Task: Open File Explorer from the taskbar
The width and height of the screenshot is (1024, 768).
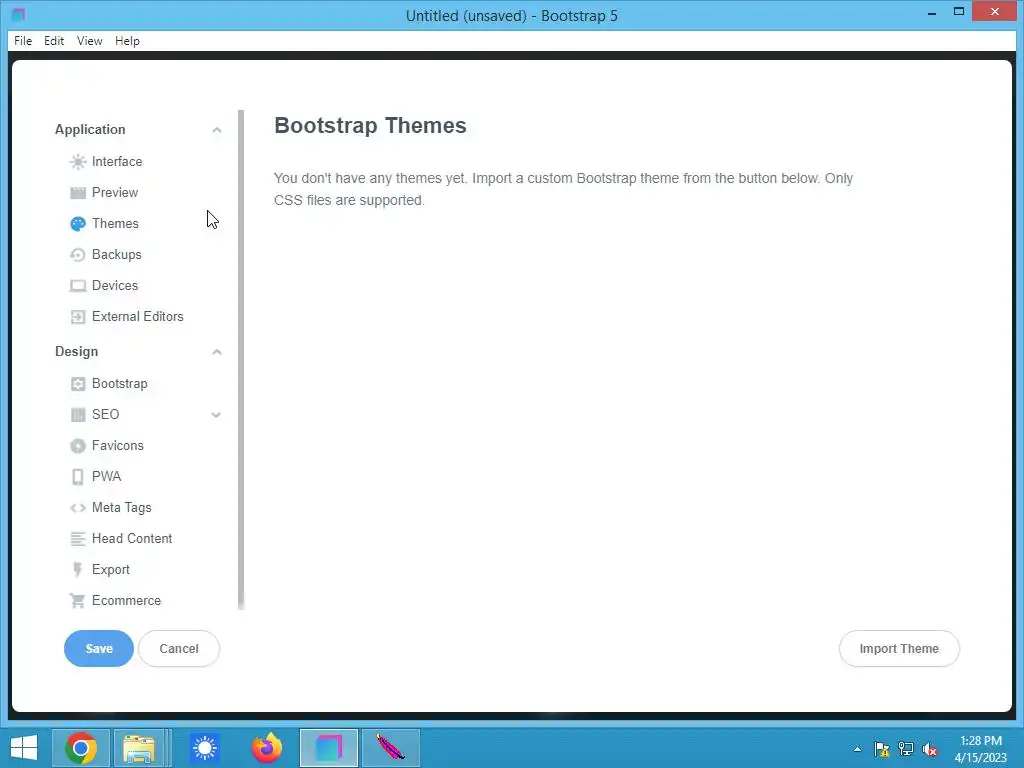Action: coord(139,748)
